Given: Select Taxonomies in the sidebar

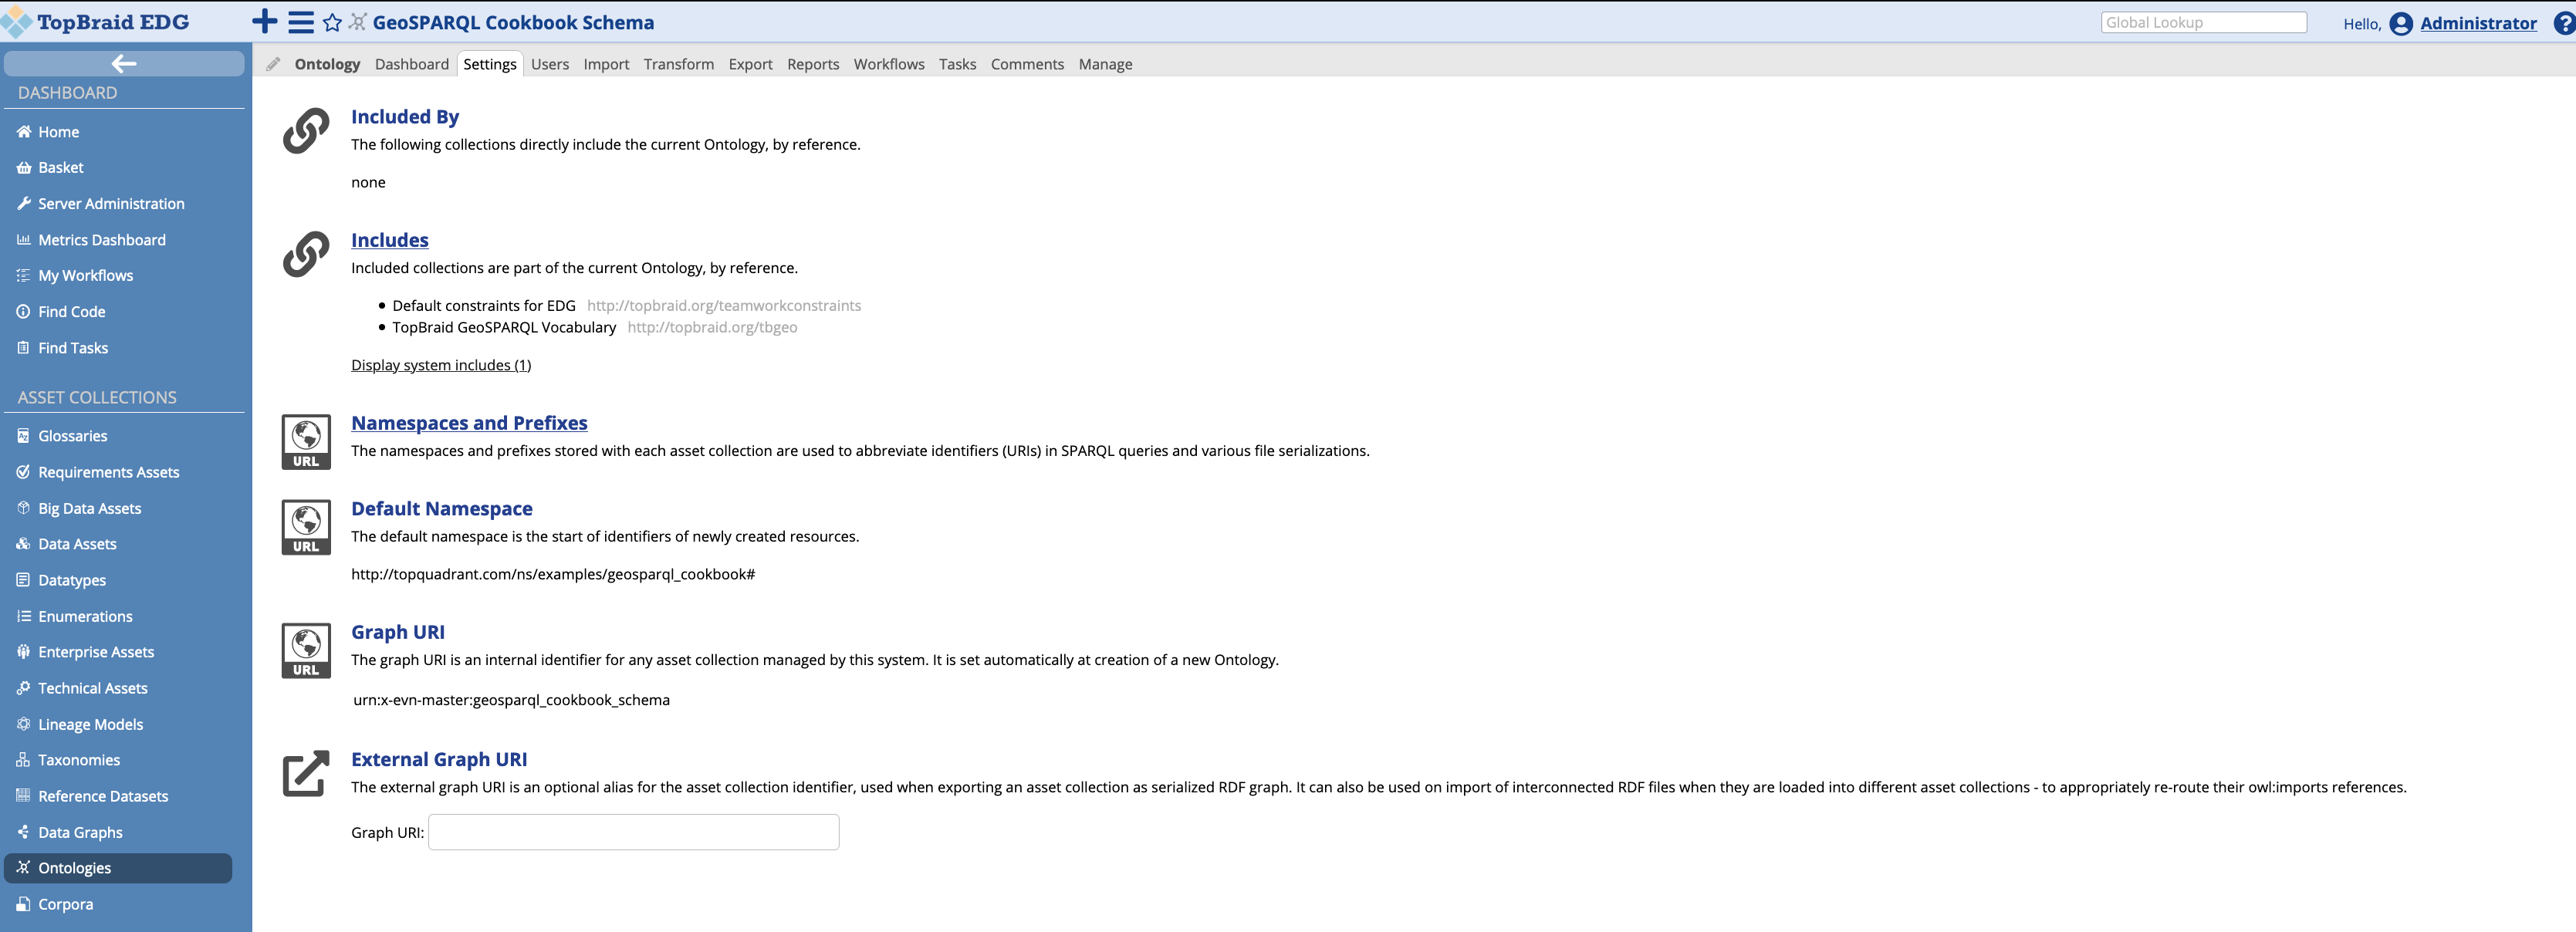Looking at the screenshot, I should click(x=79, y=760).
